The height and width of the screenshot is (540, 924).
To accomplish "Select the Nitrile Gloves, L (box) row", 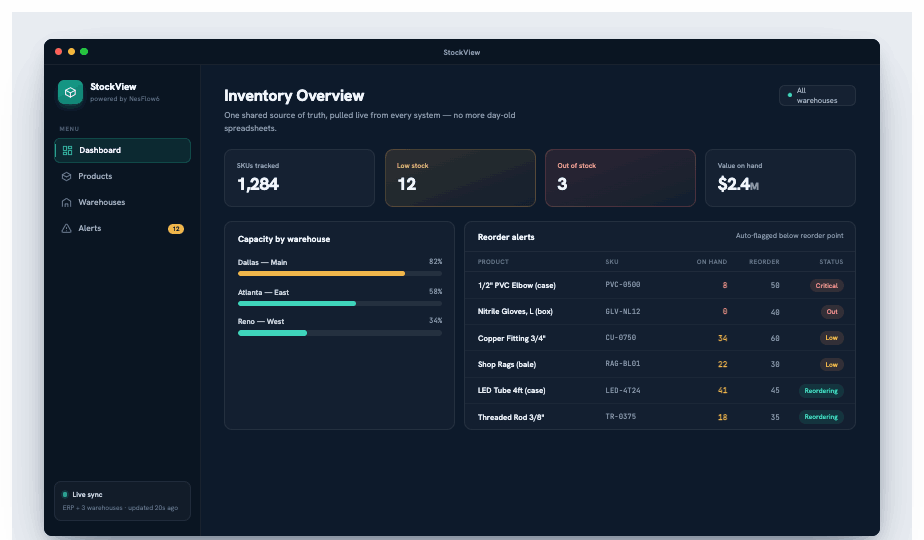I will (x=660, y=311).
